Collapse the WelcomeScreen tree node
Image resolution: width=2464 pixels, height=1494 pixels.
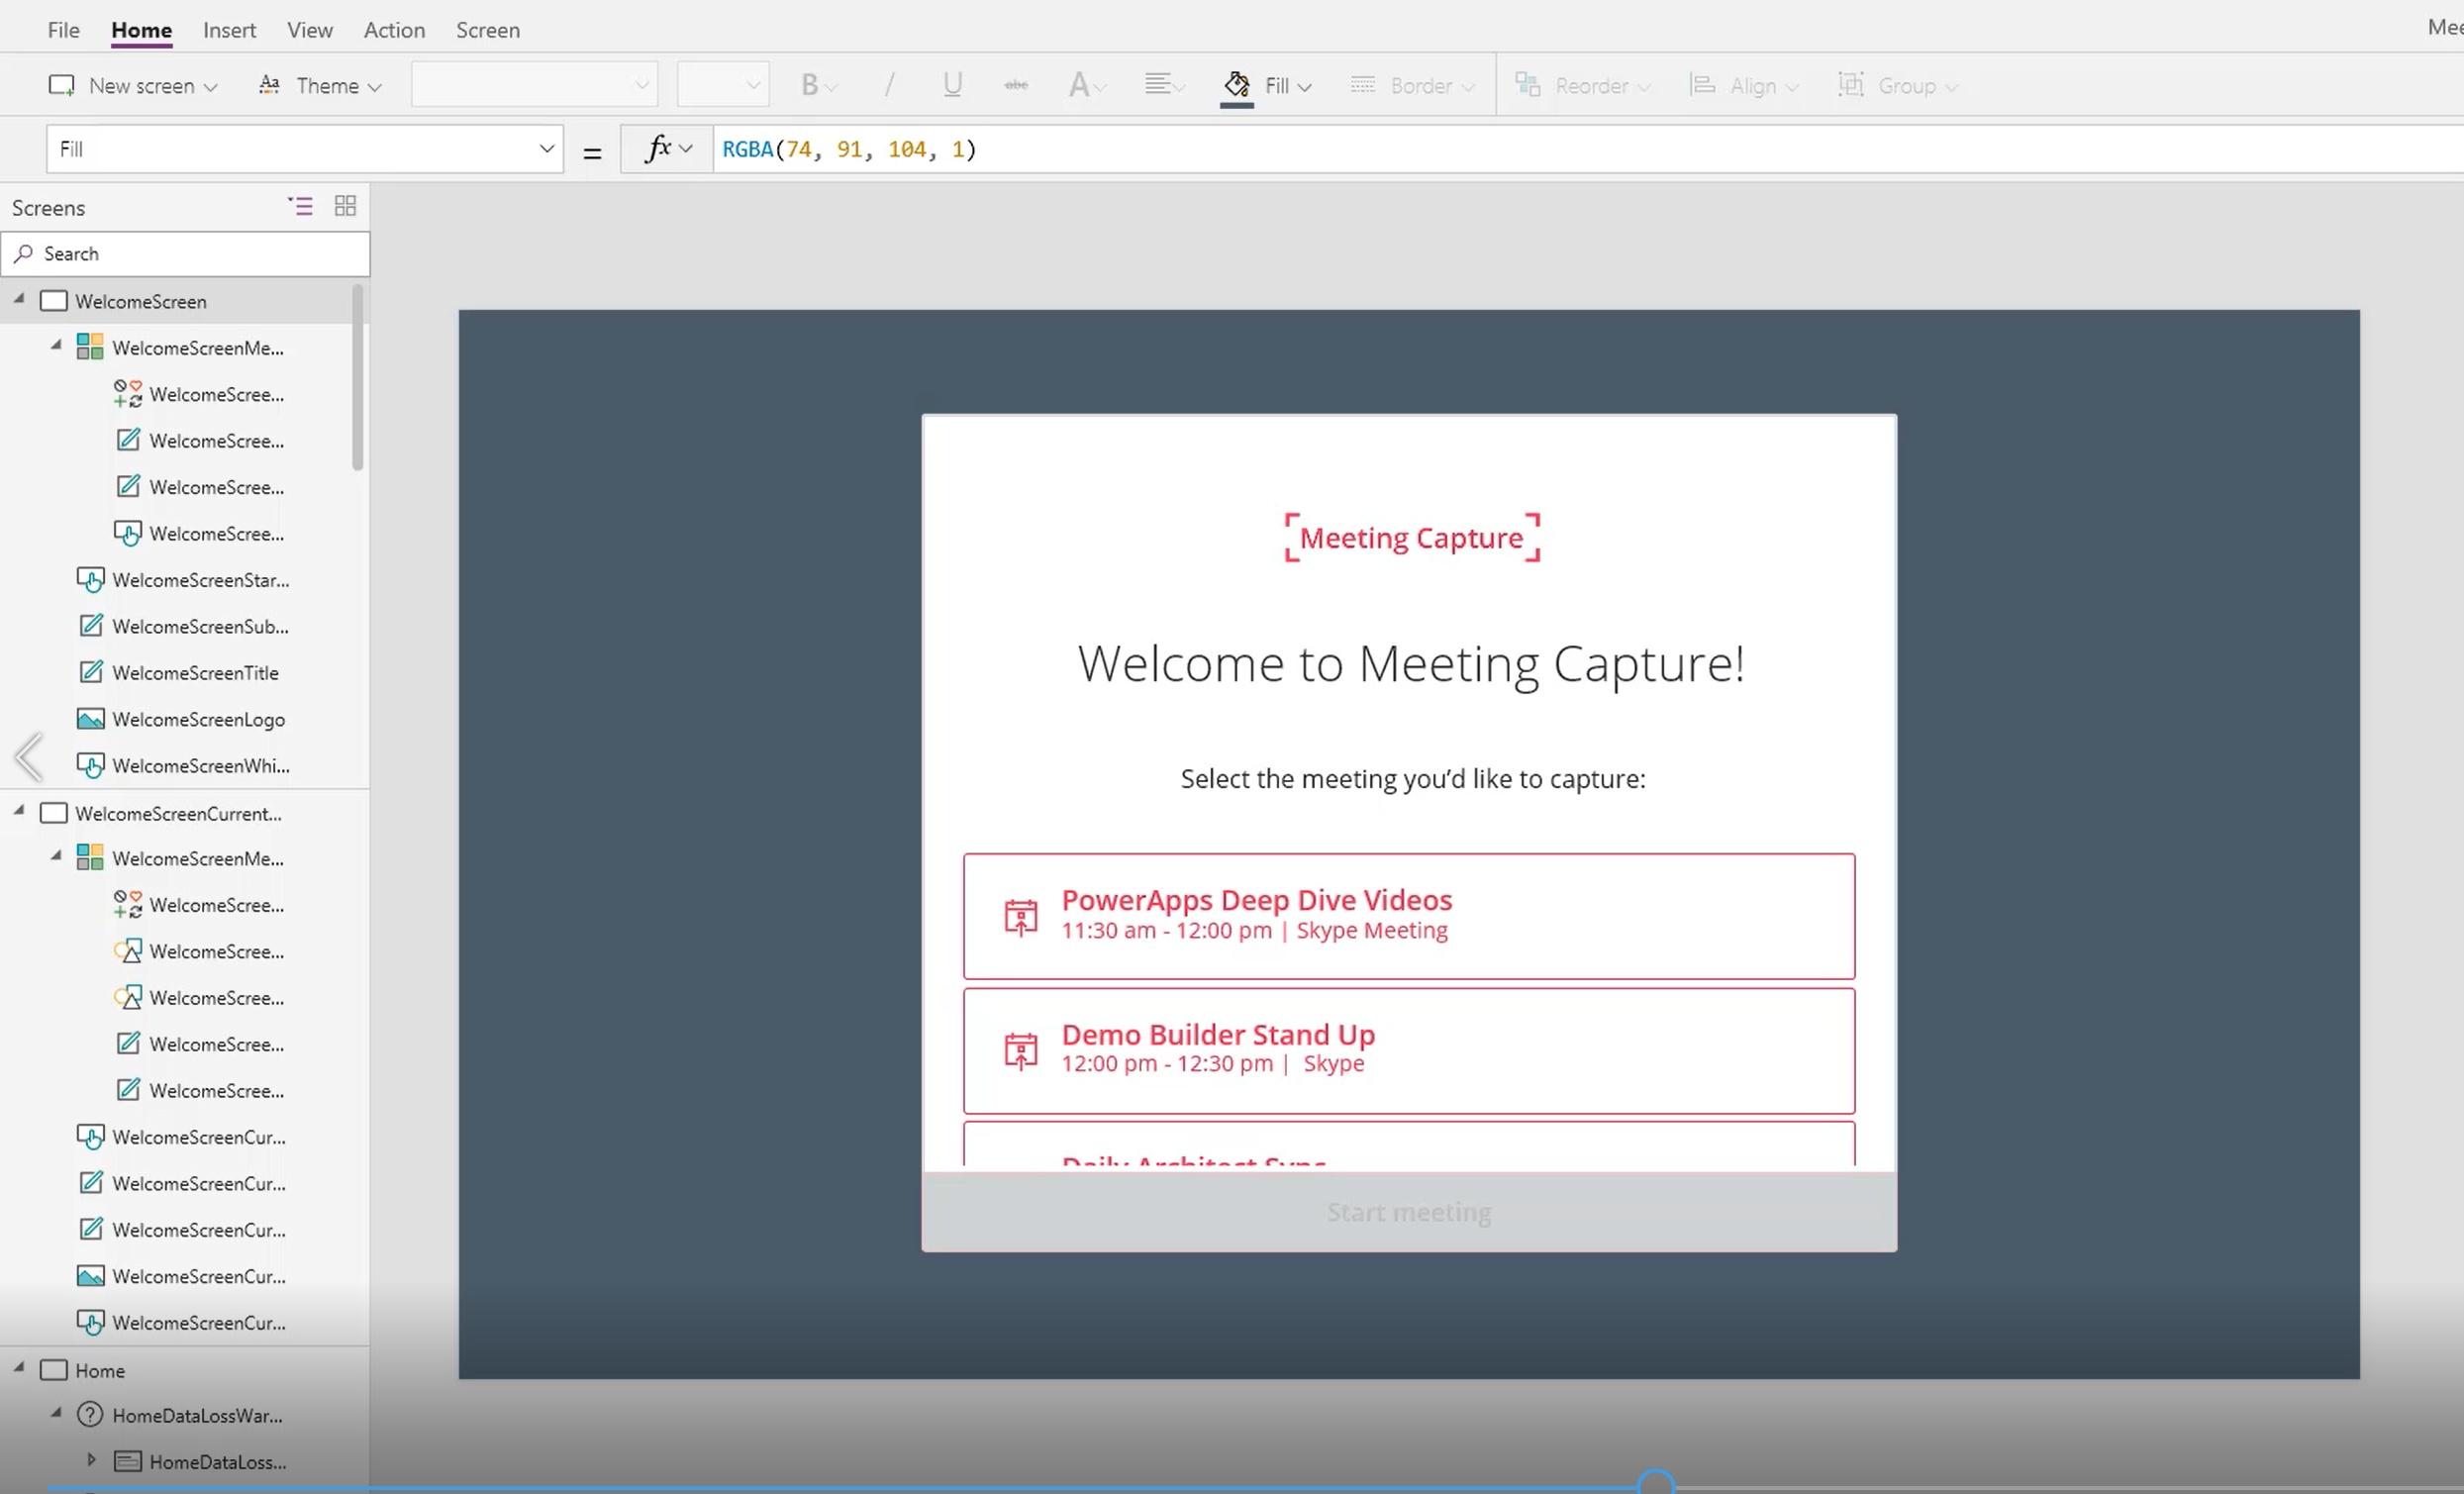point(19,299)
